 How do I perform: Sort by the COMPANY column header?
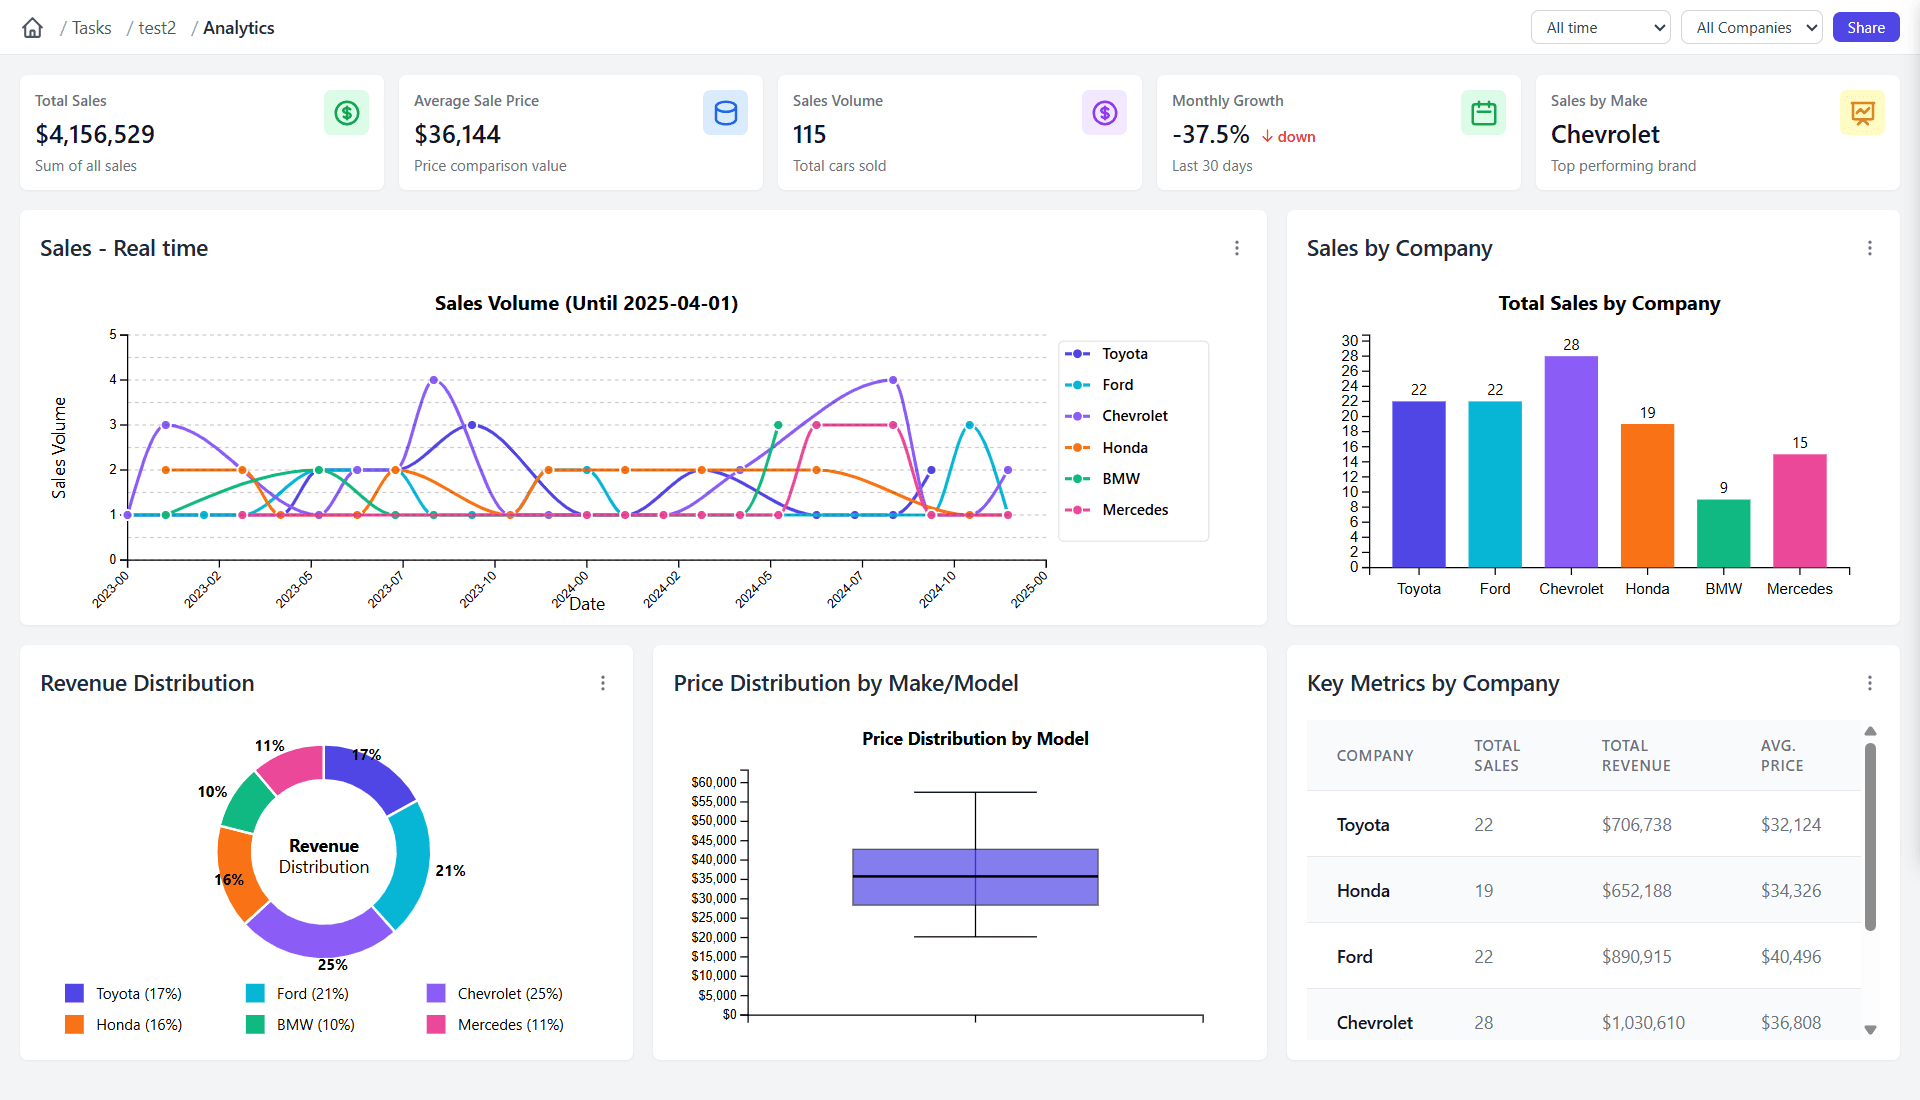pyautogui.click(x=1375, y=756)
